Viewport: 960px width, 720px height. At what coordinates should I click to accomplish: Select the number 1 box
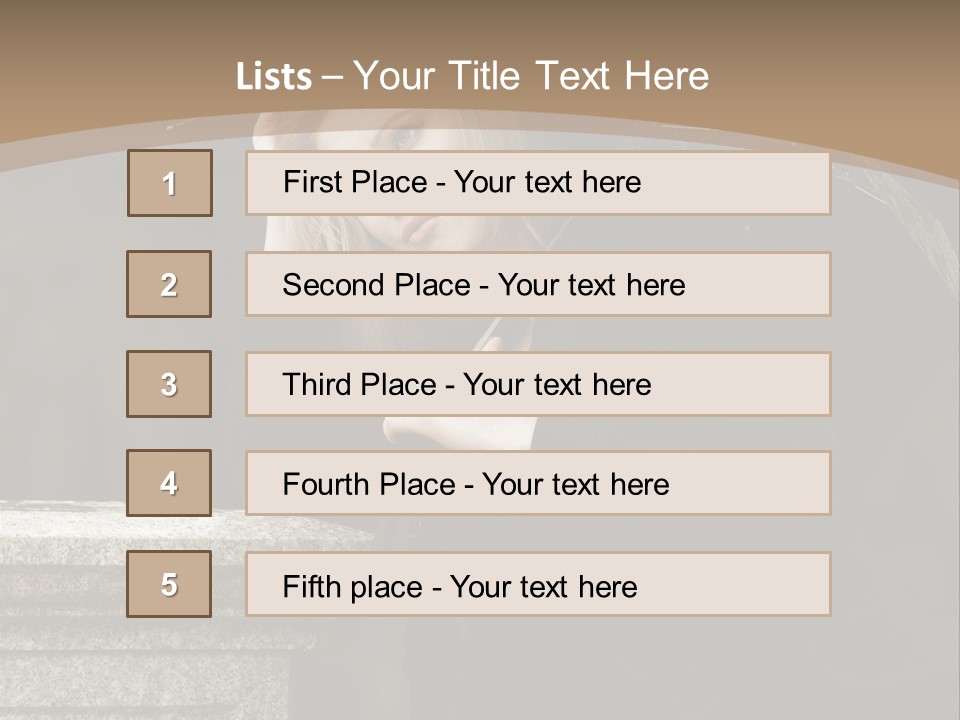pyautogui.click(x=170, y=183)
